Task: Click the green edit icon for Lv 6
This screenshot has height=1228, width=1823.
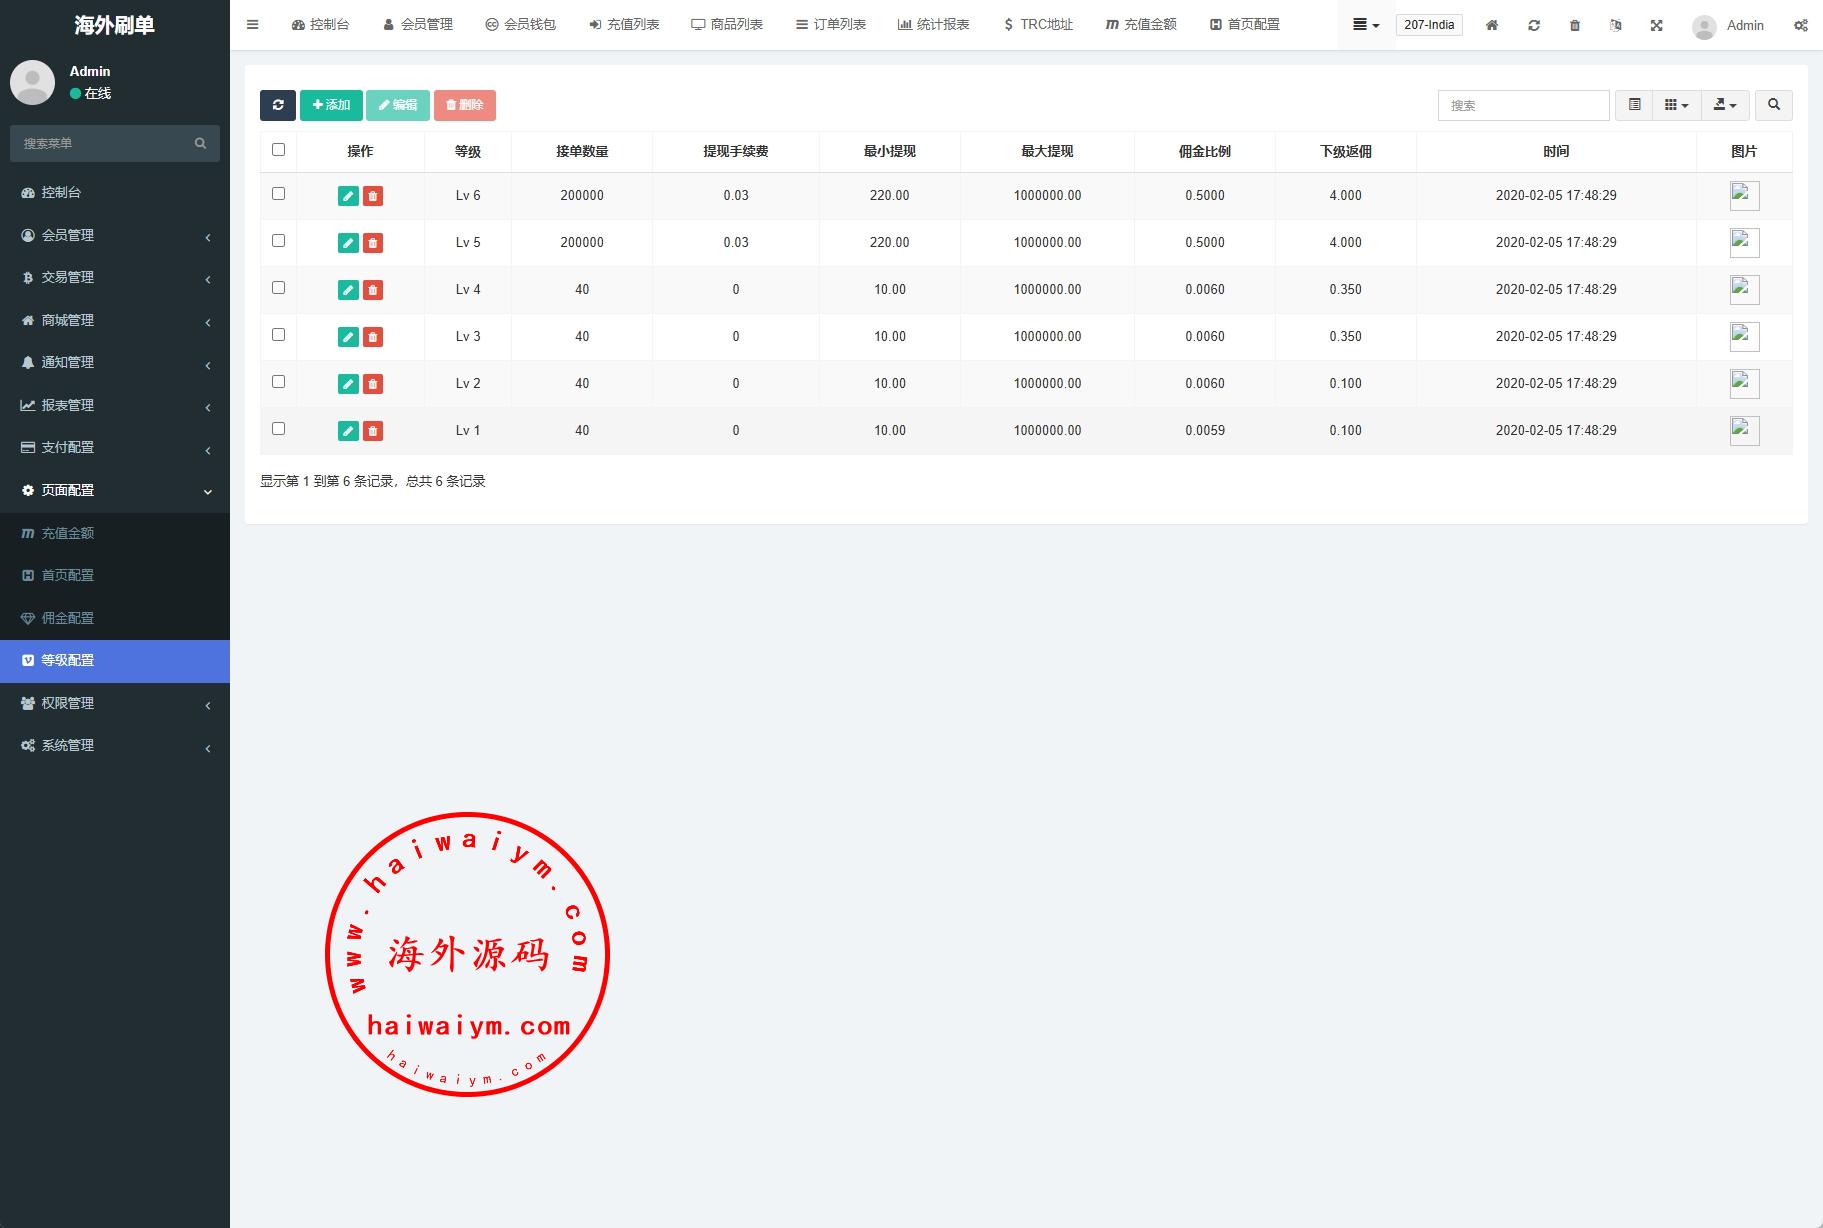Action: click(x=348, y=196)
